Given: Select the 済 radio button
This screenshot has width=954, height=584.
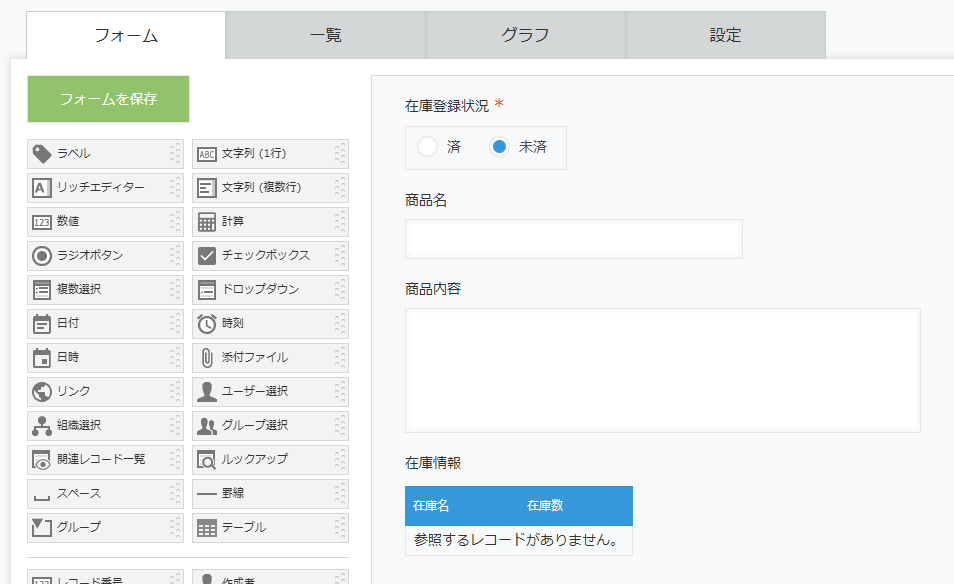Looking at the screenshot, I should tap(427, 147).
